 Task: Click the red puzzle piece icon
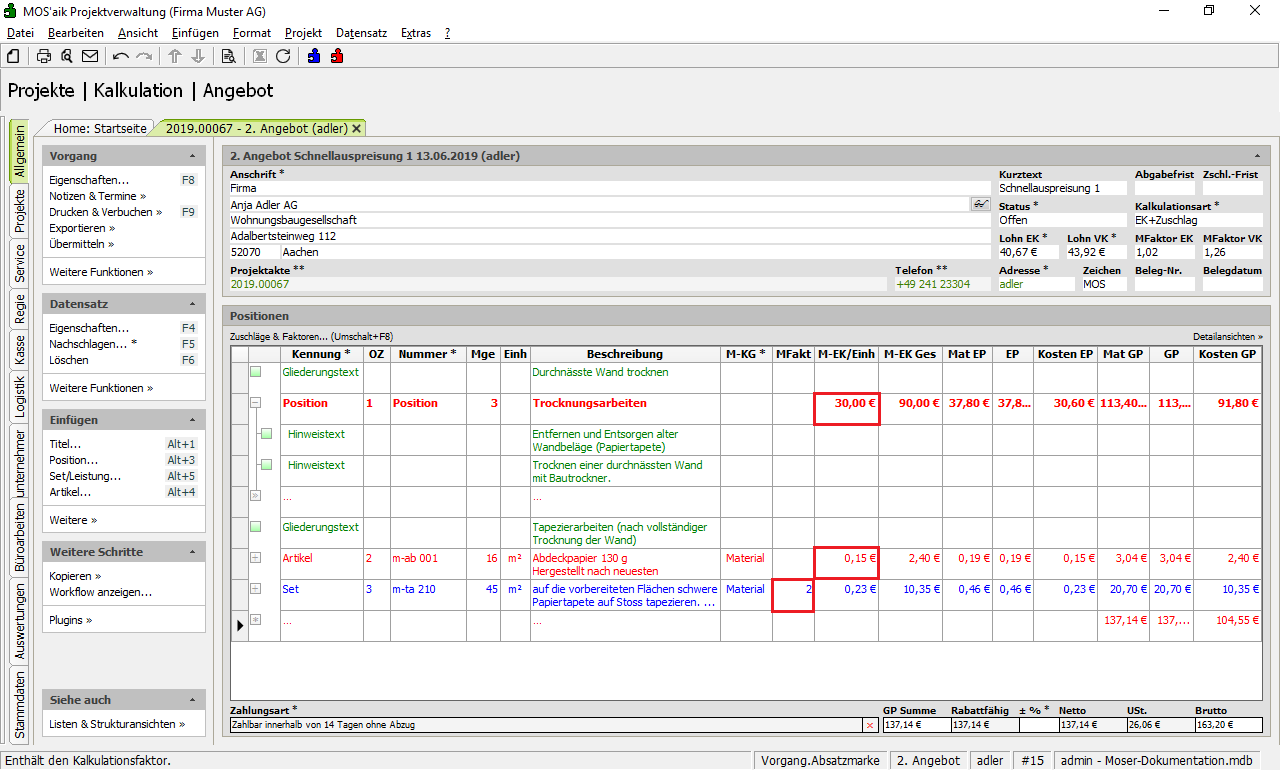pyautogui.click(x=336, y=56)
